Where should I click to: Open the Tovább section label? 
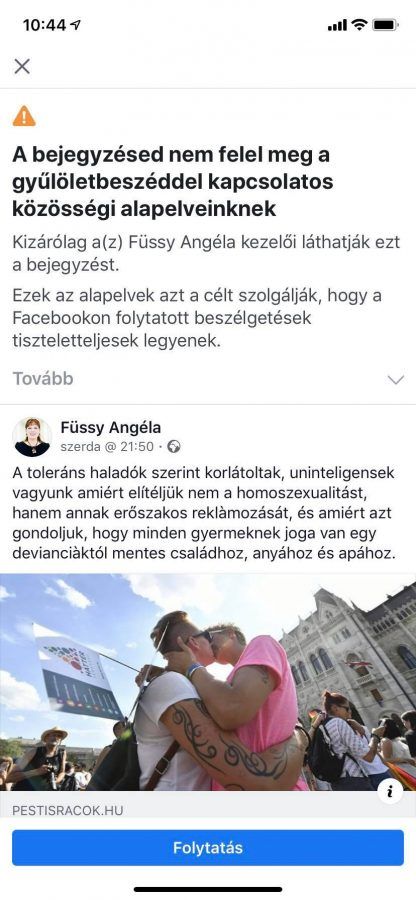click(43, 379)
